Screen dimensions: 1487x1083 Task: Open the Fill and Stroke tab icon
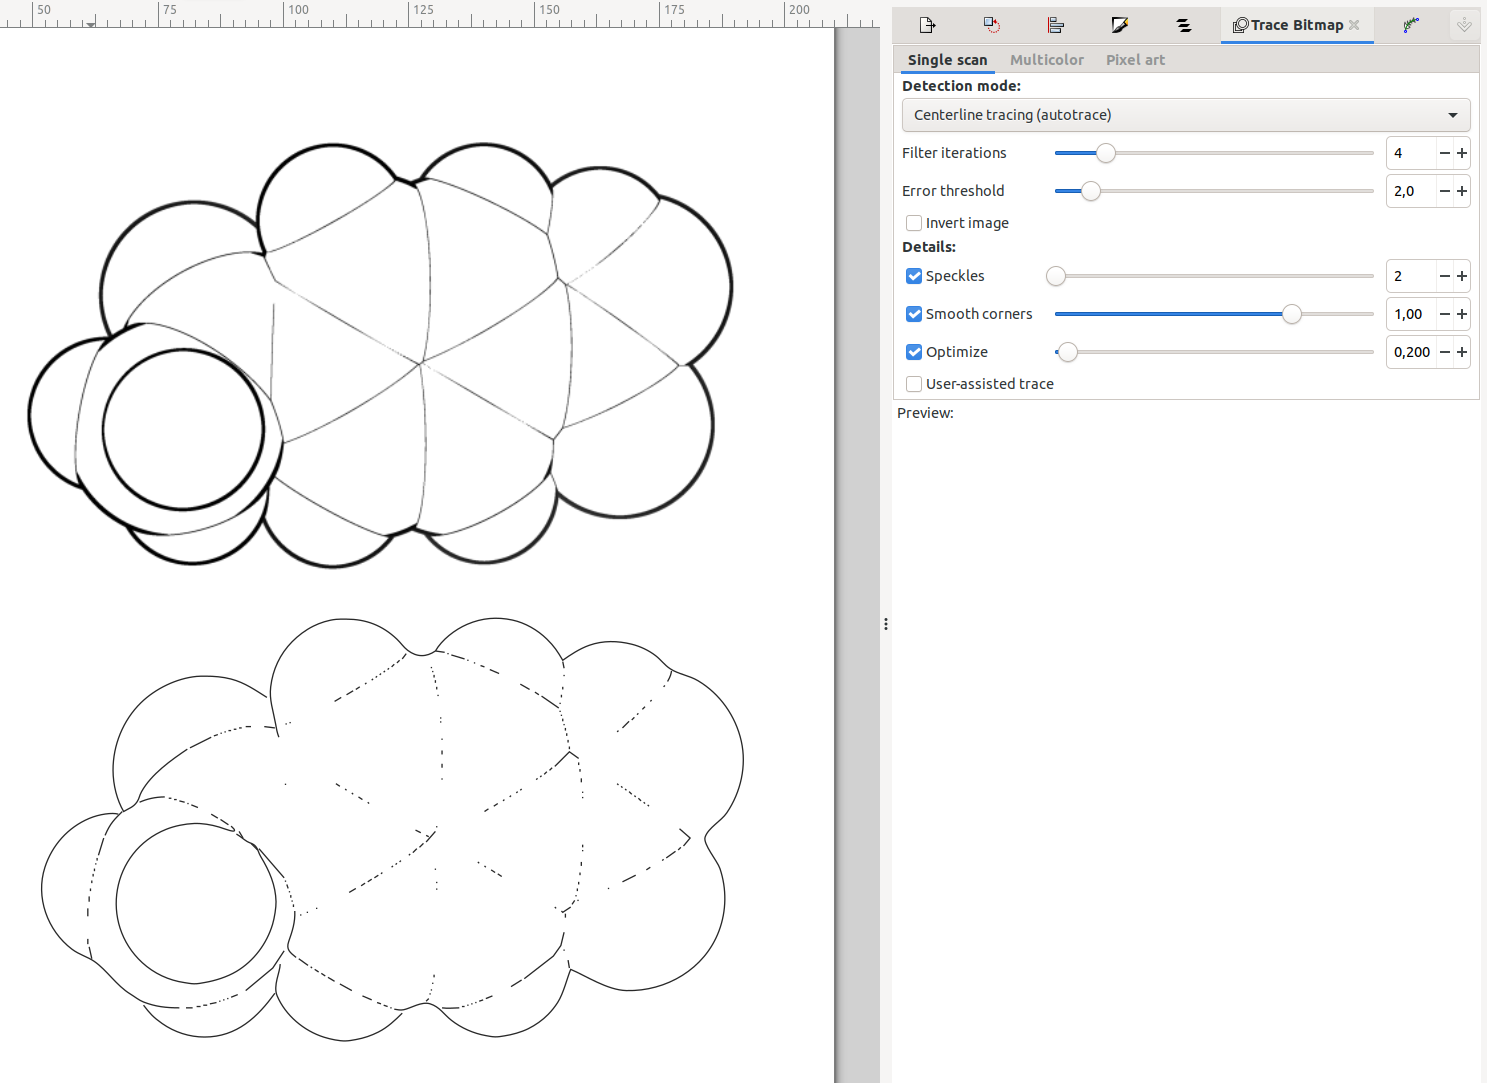1120,25
